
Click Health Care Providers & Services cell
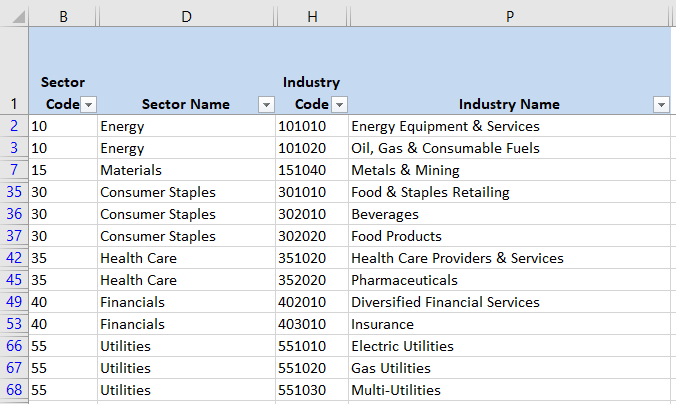pos(510,258)
